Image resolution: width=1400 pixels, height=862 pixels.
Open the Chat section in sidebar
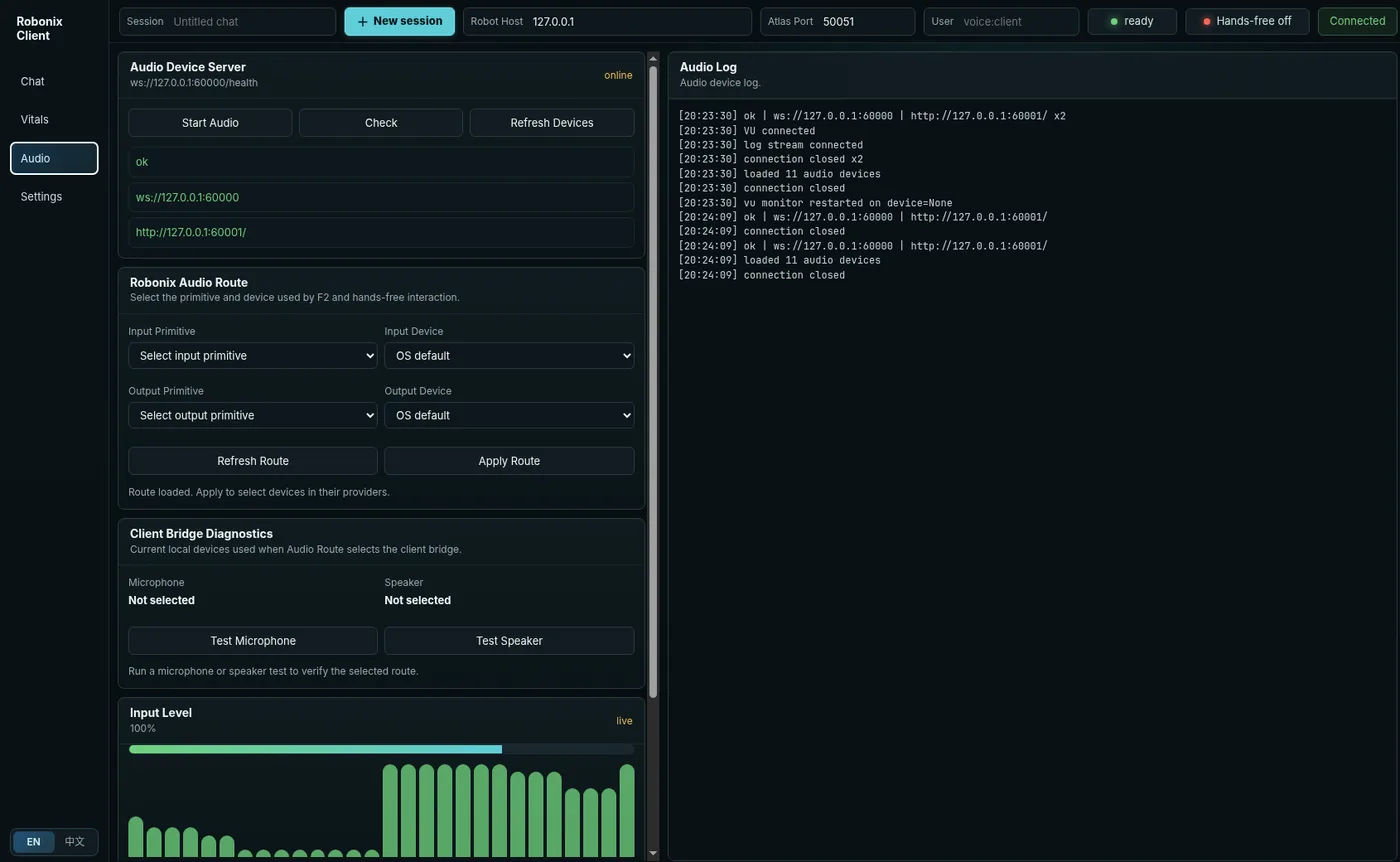tap(54, 82)
